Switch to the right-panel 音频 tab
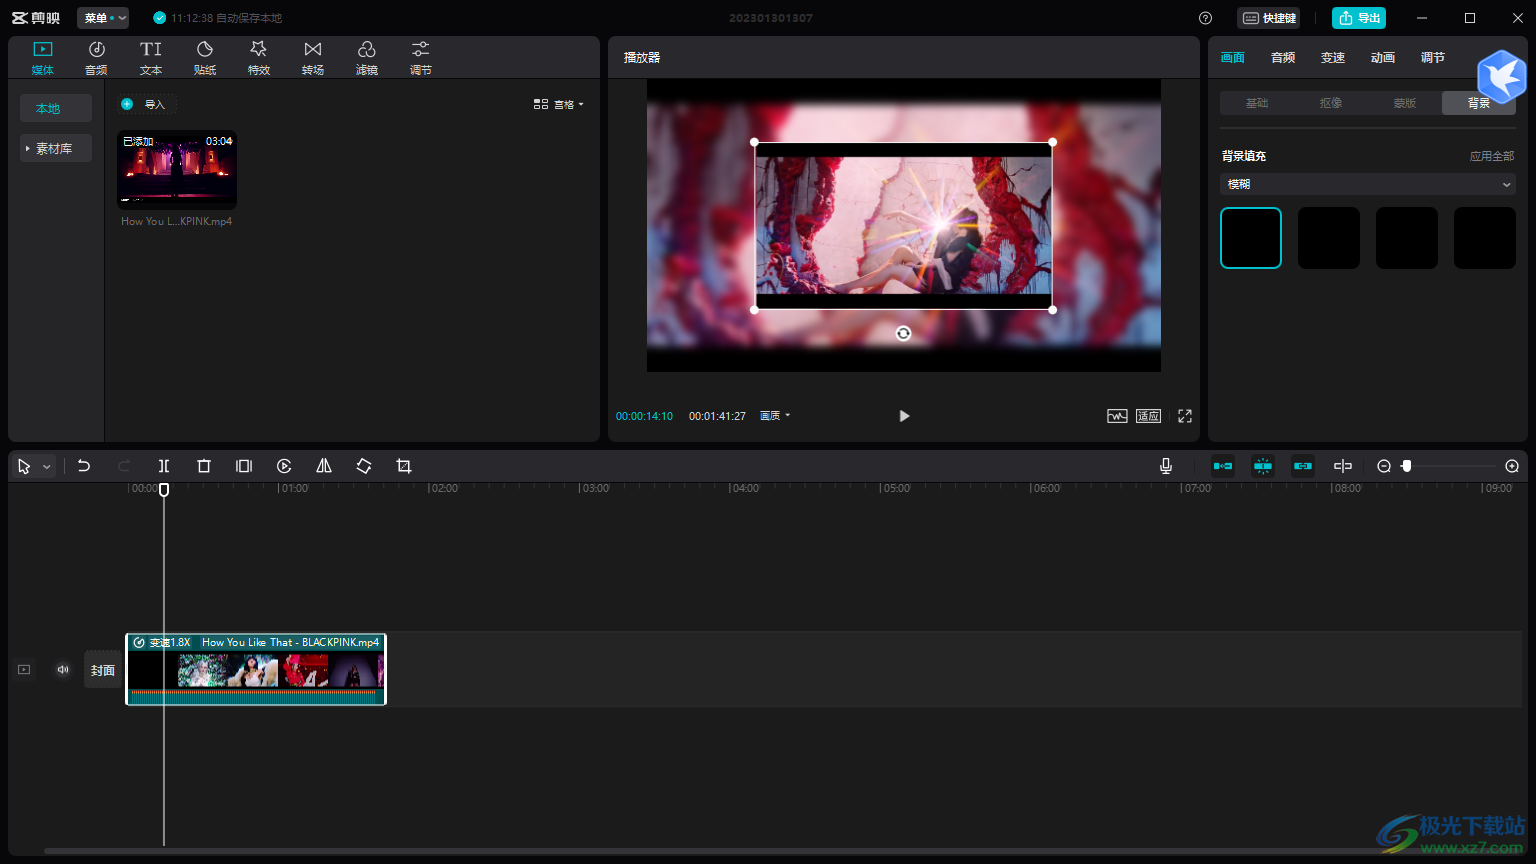The width and height of the screenshot is (1536, 864). pyautogui.click(x=1283, y=58)
